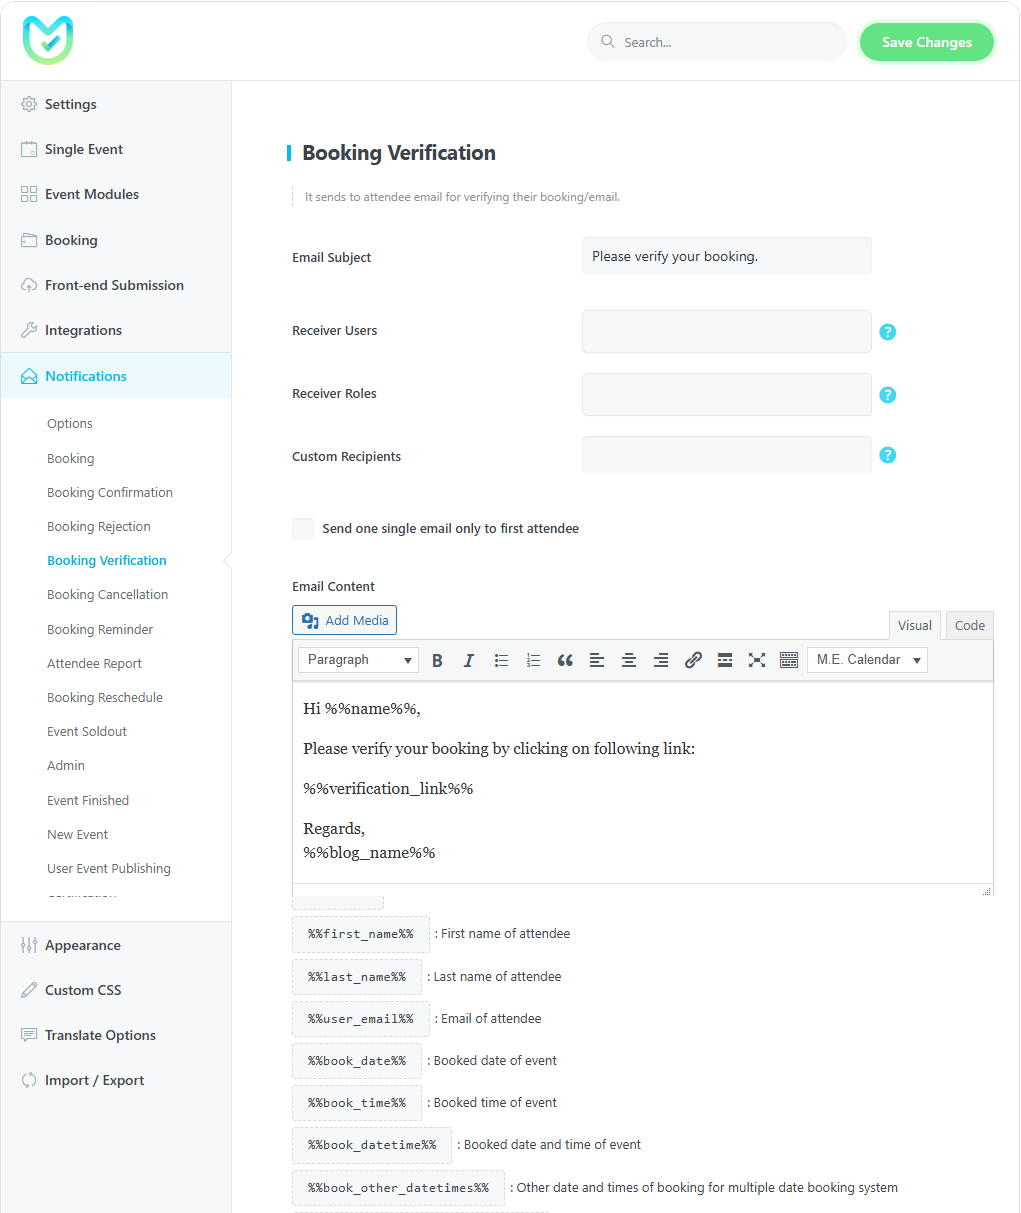This screenshot has height=1213, width=1021.
Task: Open the Appearance settings section
Action: click(83, 945)
